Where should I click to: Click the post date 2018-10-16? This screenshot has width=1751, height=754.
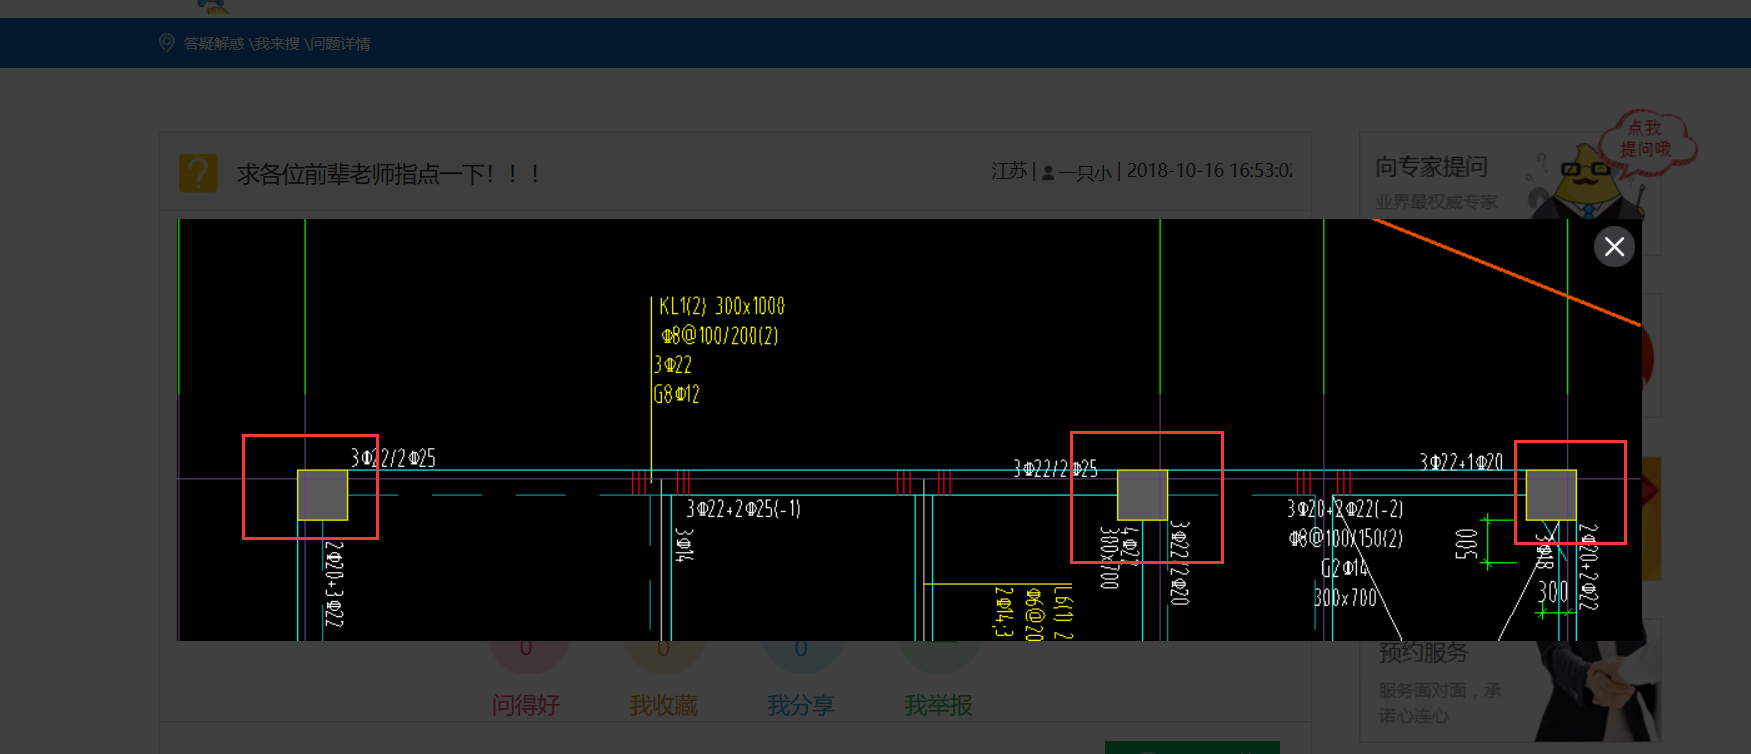tap(1174, 171)
